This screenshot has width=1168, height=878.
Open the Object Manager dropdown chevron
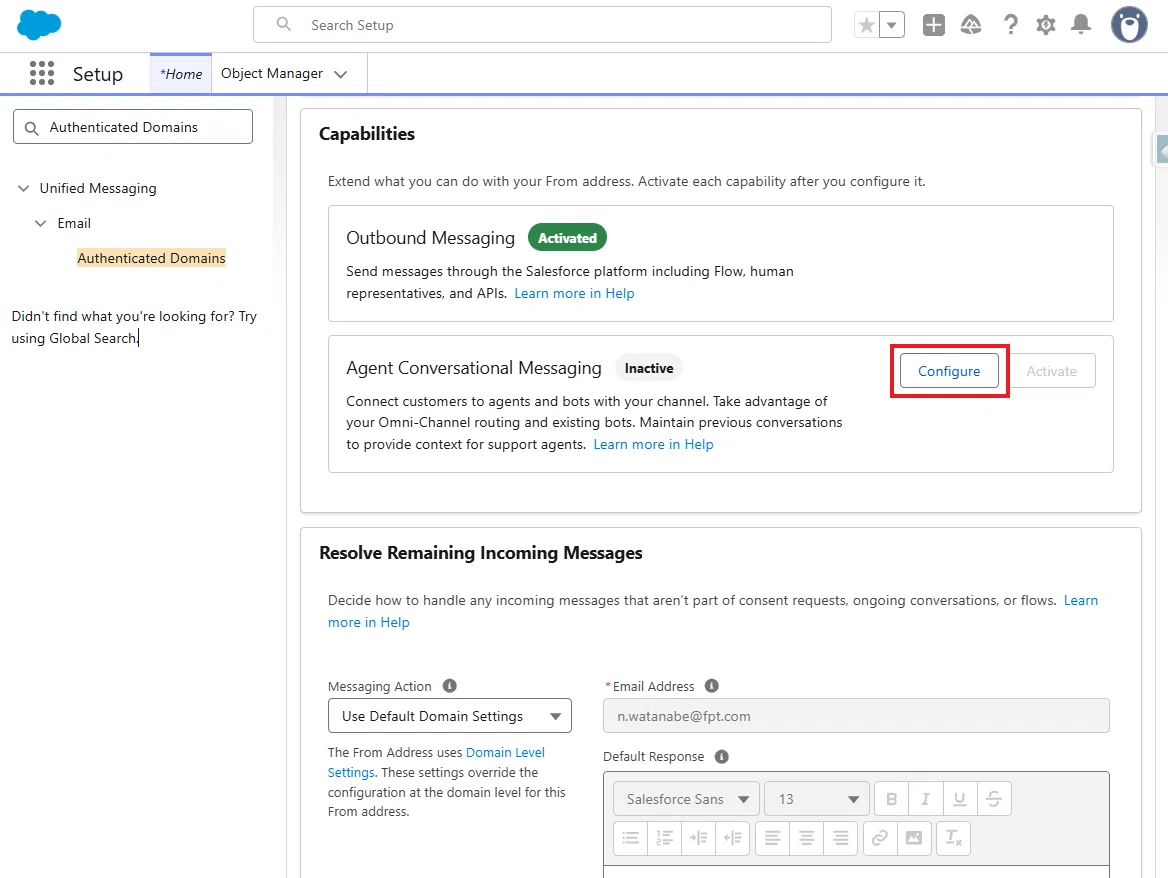point(340,74)
